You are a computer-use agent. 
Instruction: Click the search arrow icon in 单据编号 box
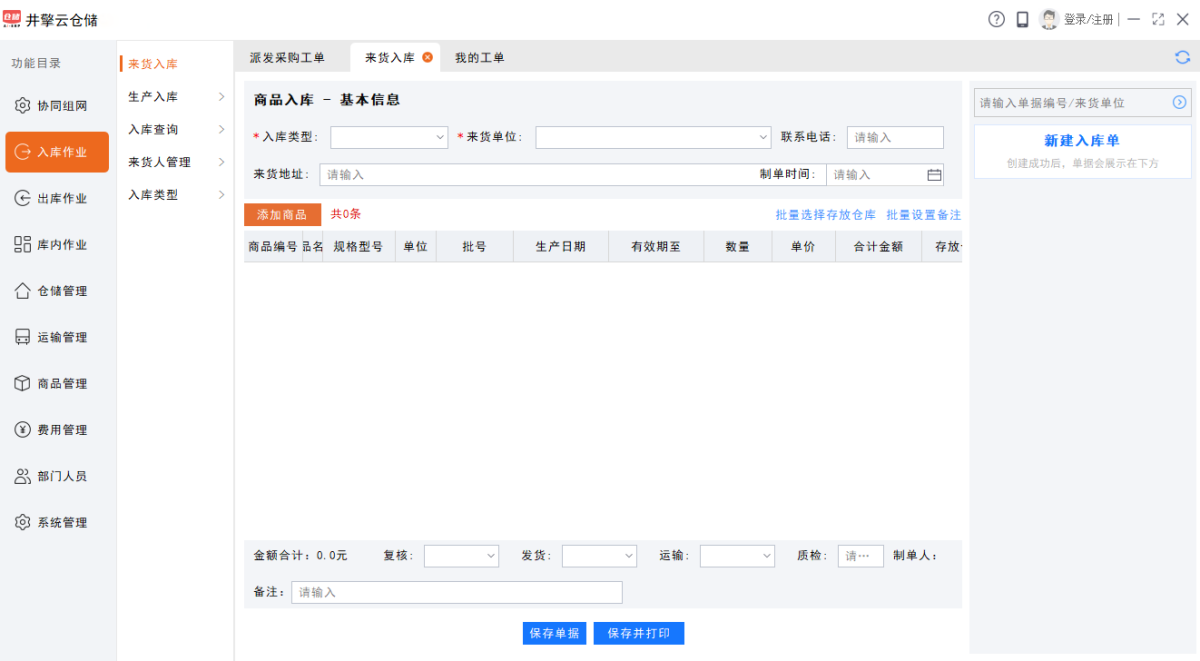coord(1179,102)
